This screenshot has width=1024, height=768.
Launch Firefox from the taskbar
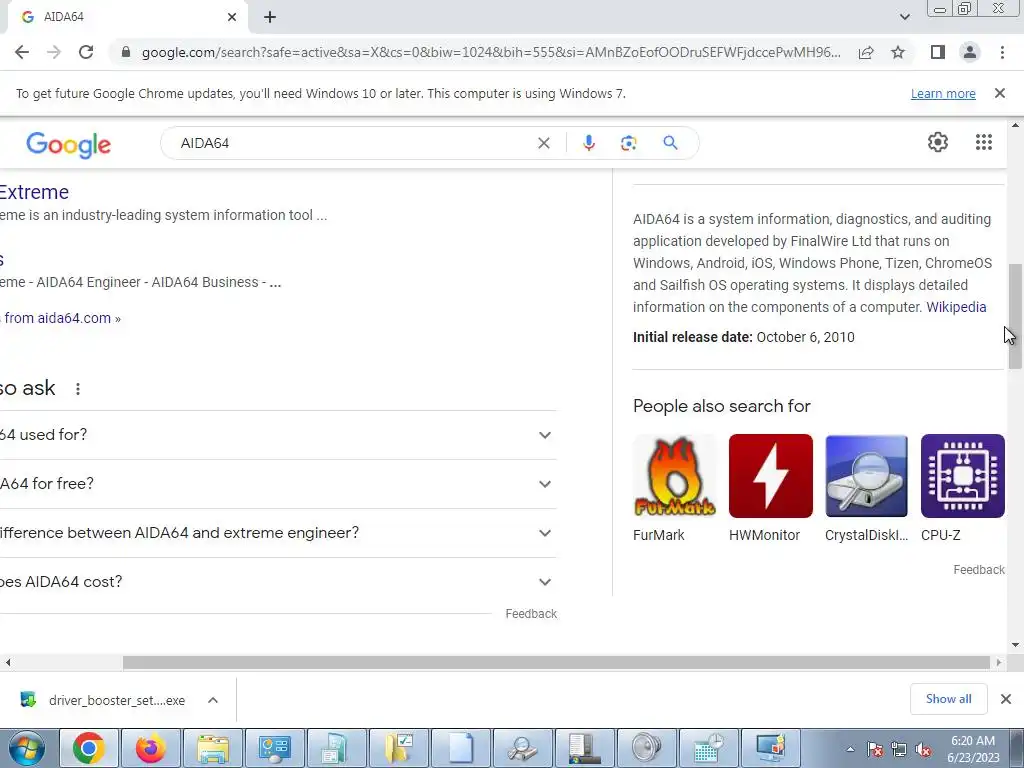[x=150, y=748]
